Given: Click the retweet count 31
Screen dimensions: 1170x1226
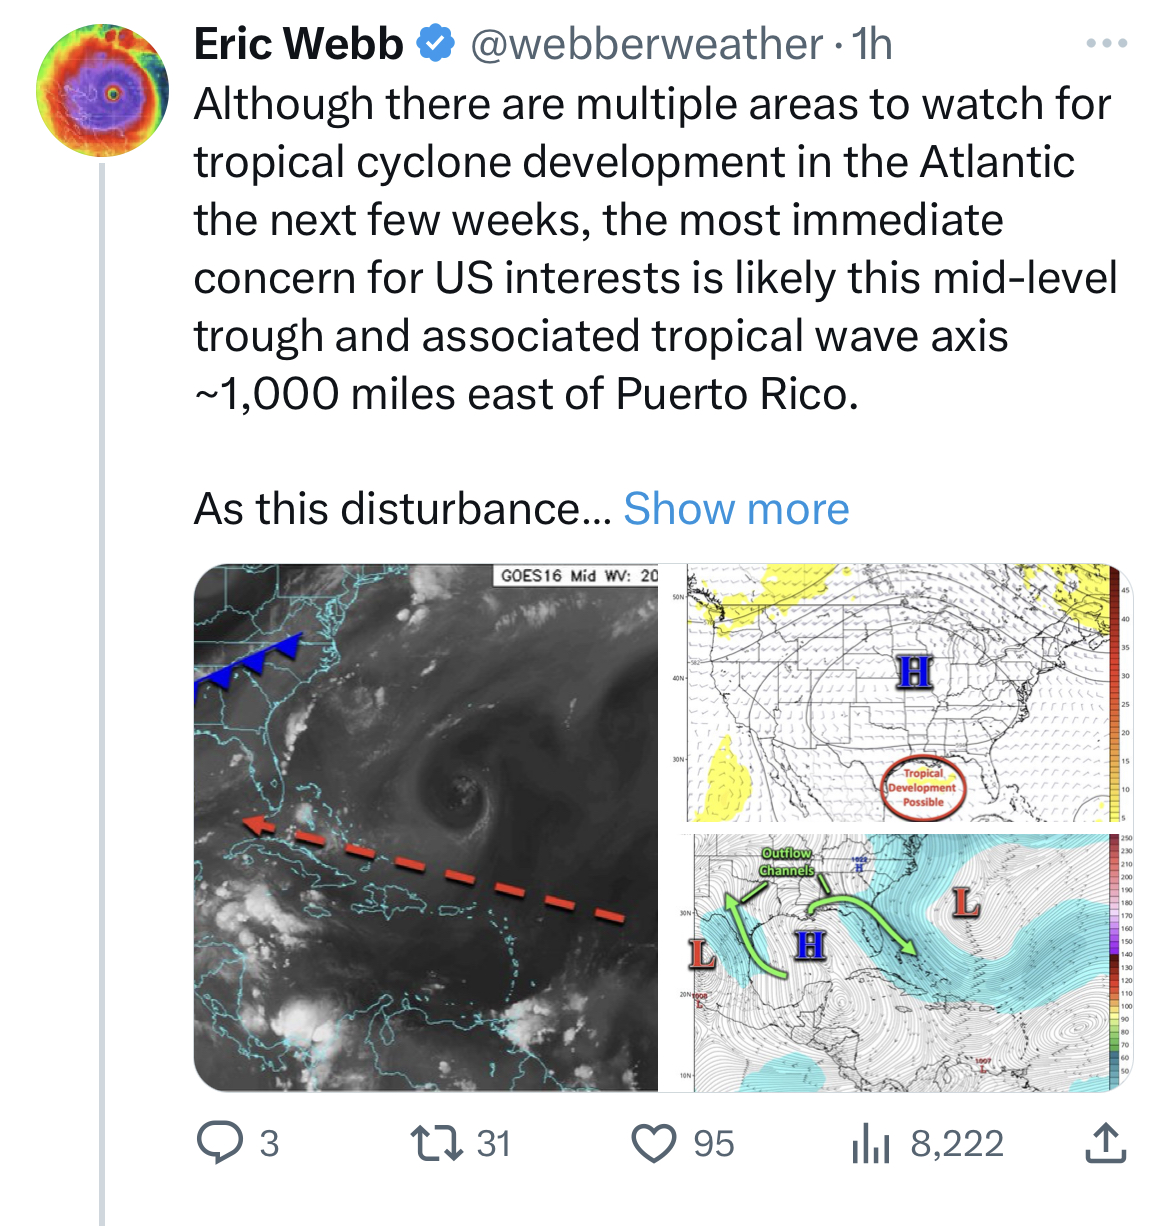Looking at the screenshot, I should [493, 1143].
